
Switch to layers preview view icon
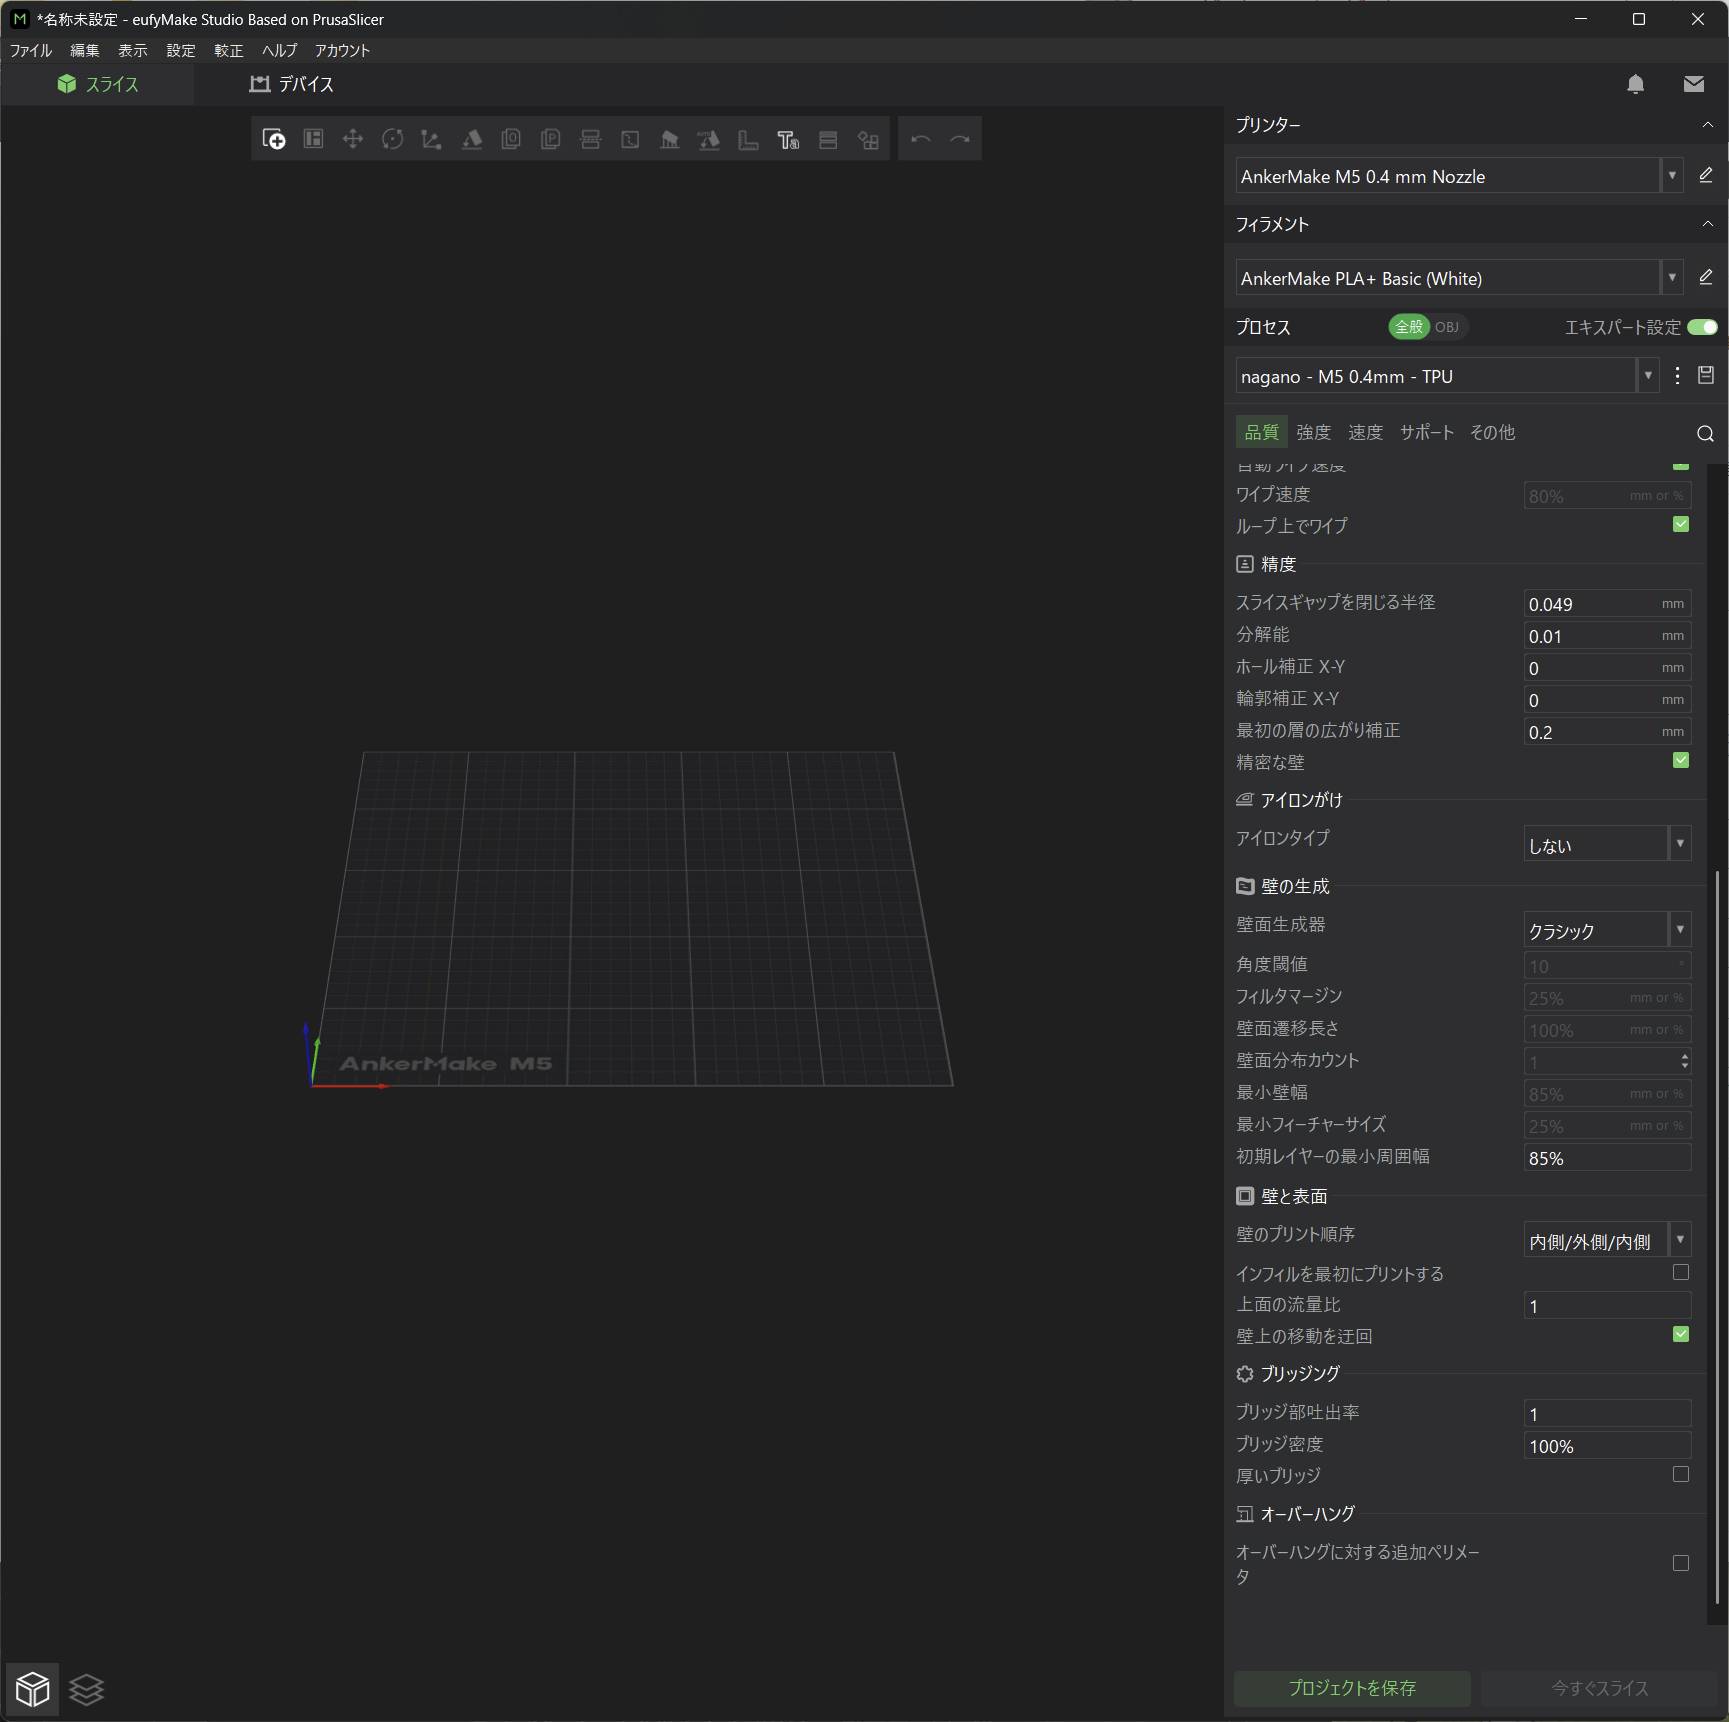87,1689
